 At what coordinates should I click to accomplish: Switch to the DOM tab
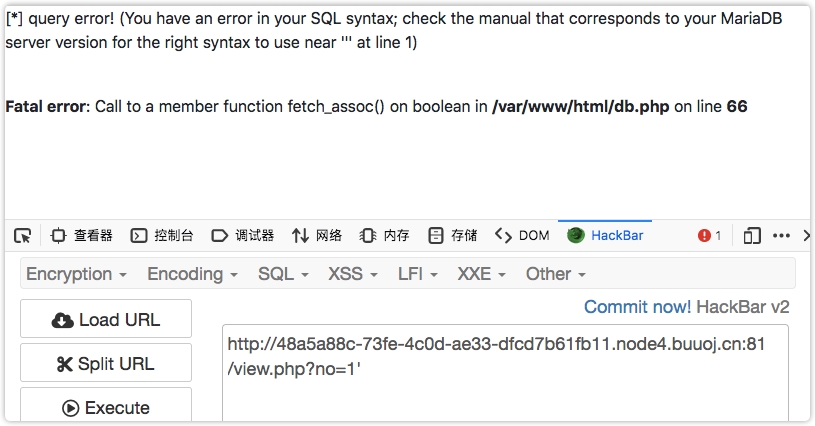tap(522, 236)
